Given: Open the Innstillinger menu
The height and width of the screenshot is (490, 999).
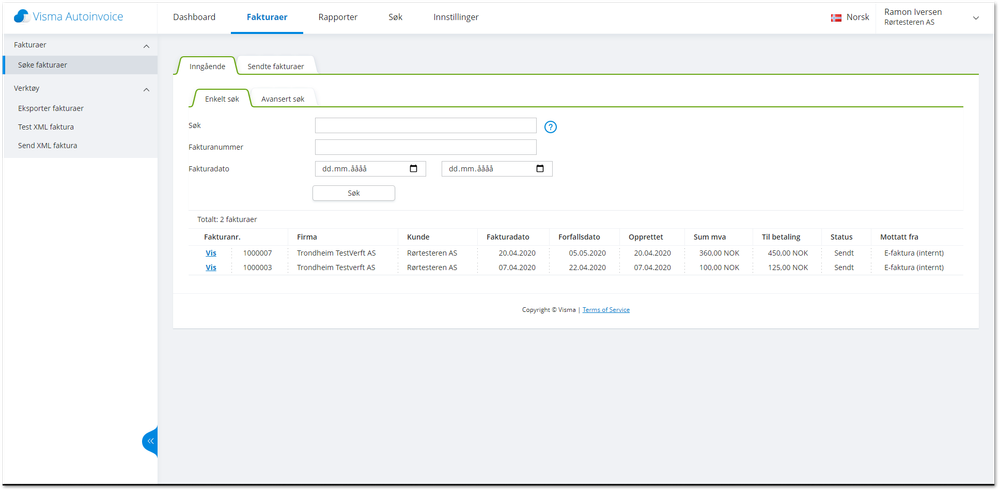Looking at the screenshot, I should tap(456, 17).
